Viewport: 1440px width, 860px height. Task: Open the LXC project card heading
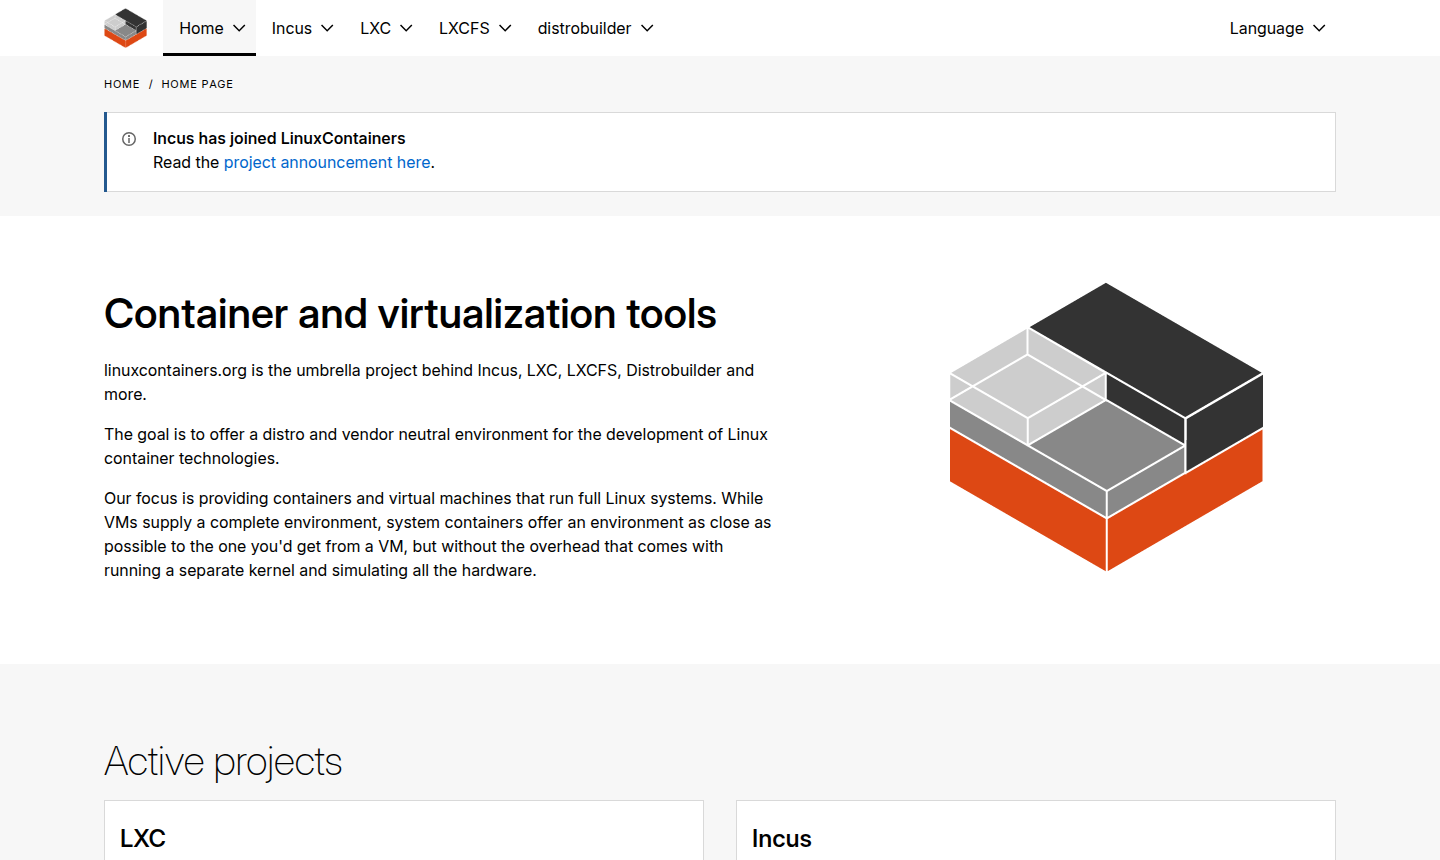click(143, 838)
